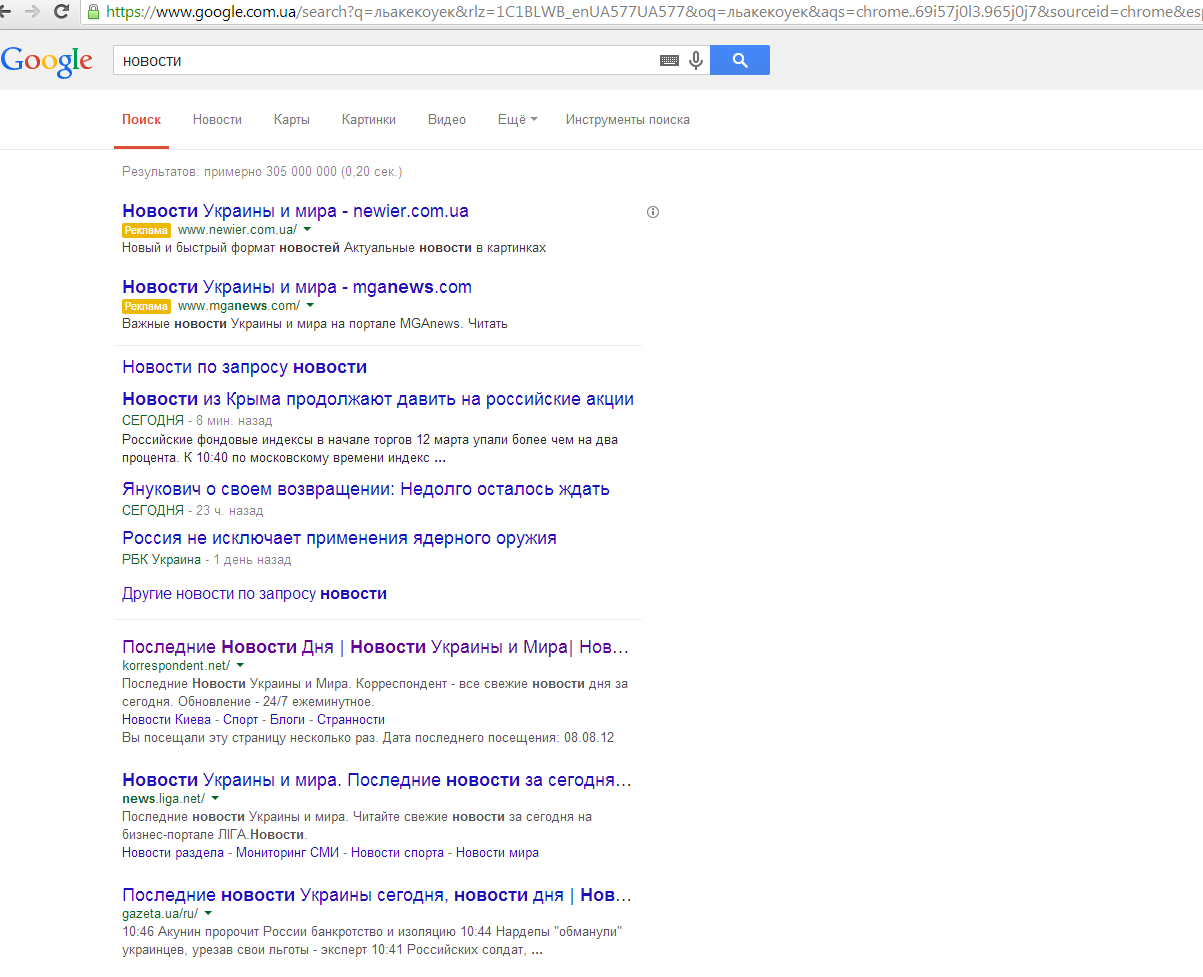Screen dimensions: 1203x977
Task: Open gazeta.ua result title
Action: point(377,895)
